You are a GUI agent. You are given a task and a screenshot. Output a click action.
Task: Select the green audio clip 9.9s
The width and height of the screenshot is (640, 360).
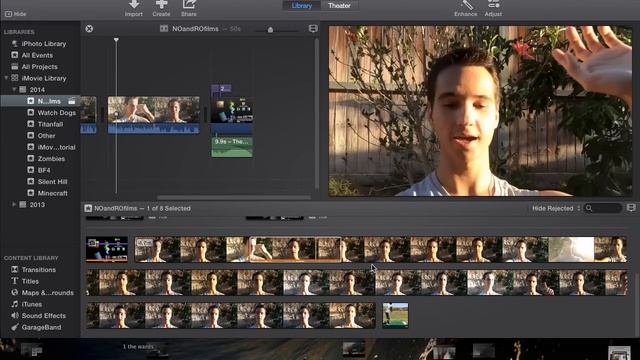coord(232,147)
